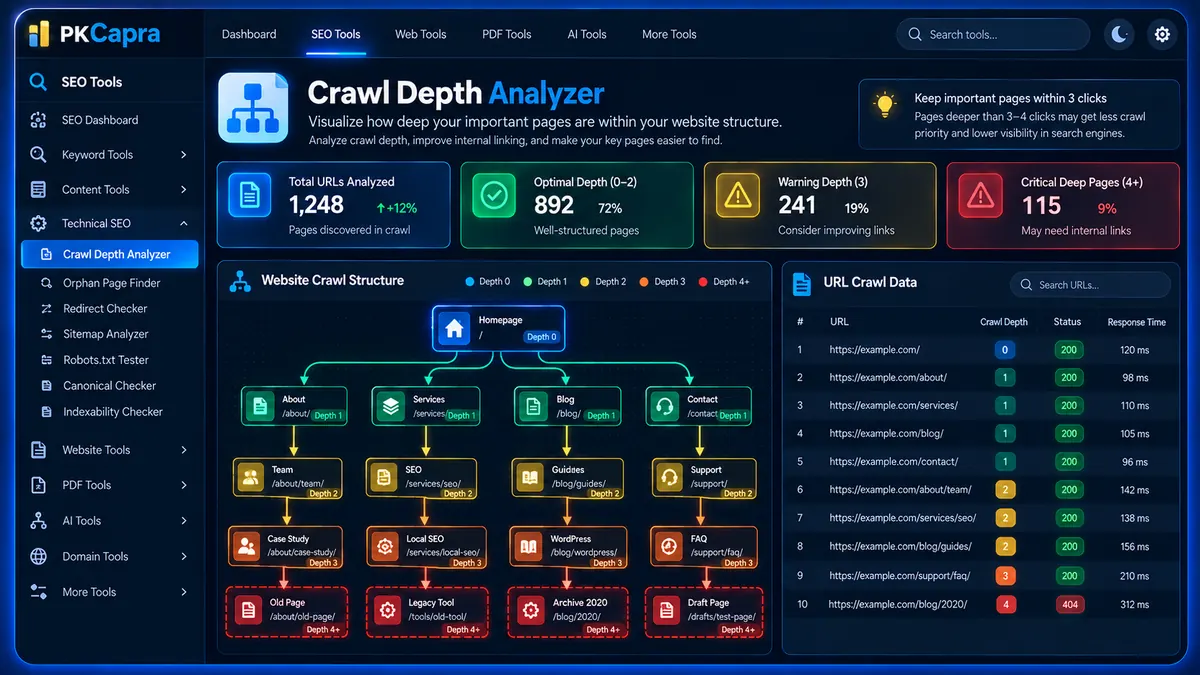Go to AI Tools top tab

pos(587,34)
